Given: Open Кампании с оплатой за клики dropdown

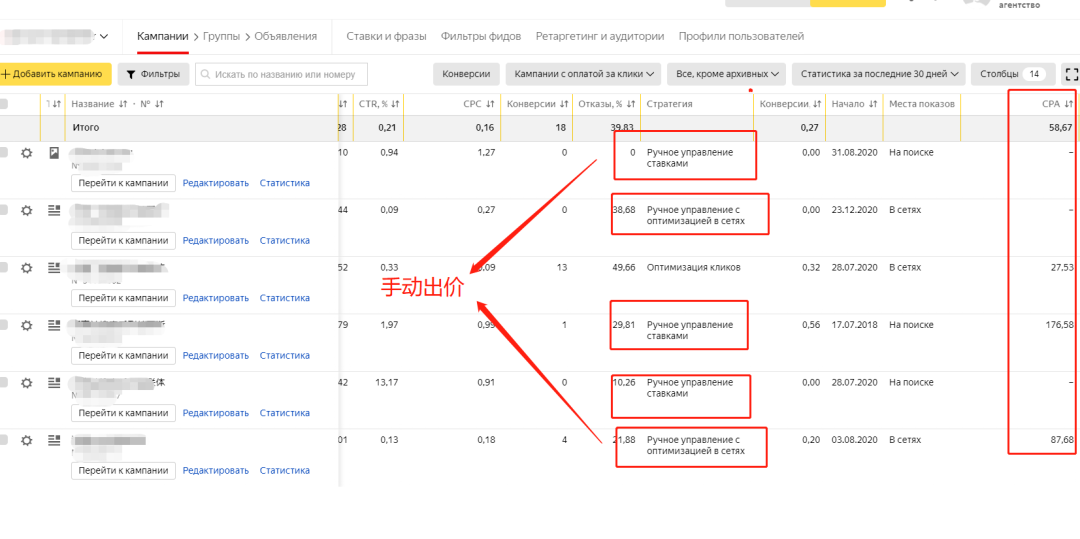Looking at the screenshot, I should pos(583,74).
